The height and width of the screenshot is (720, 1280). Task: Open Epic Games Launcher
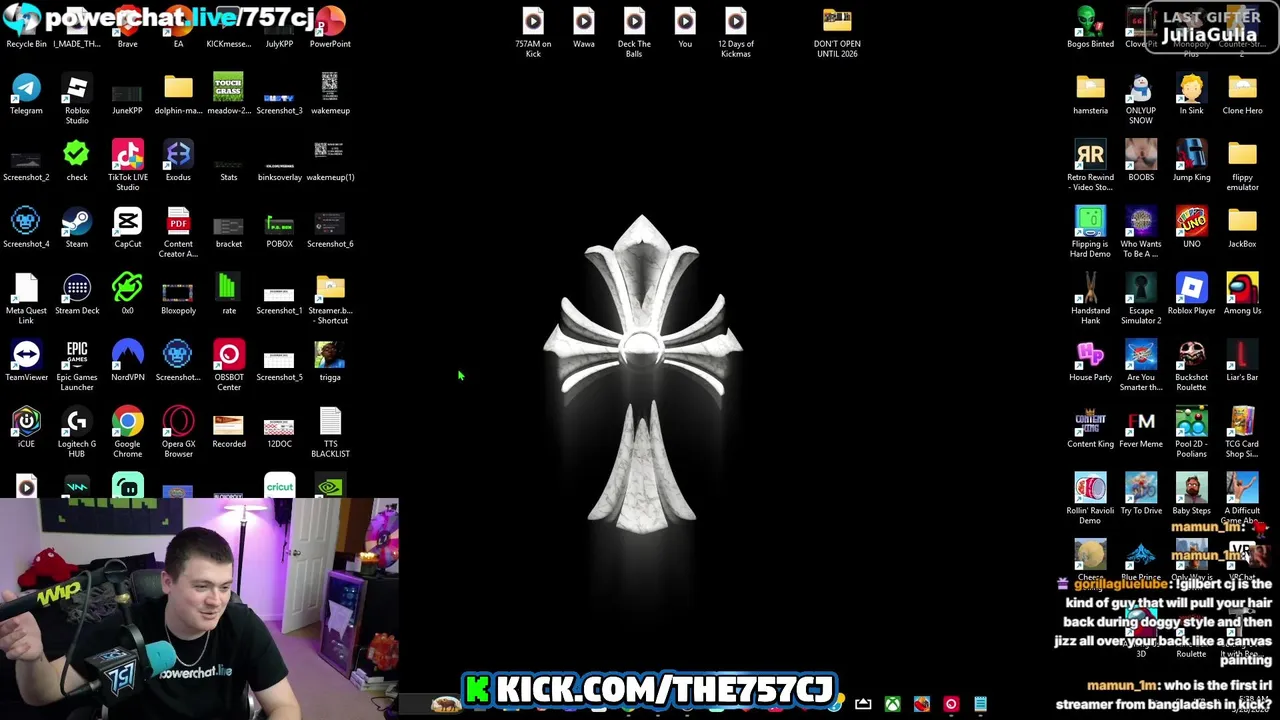(77, 366)
